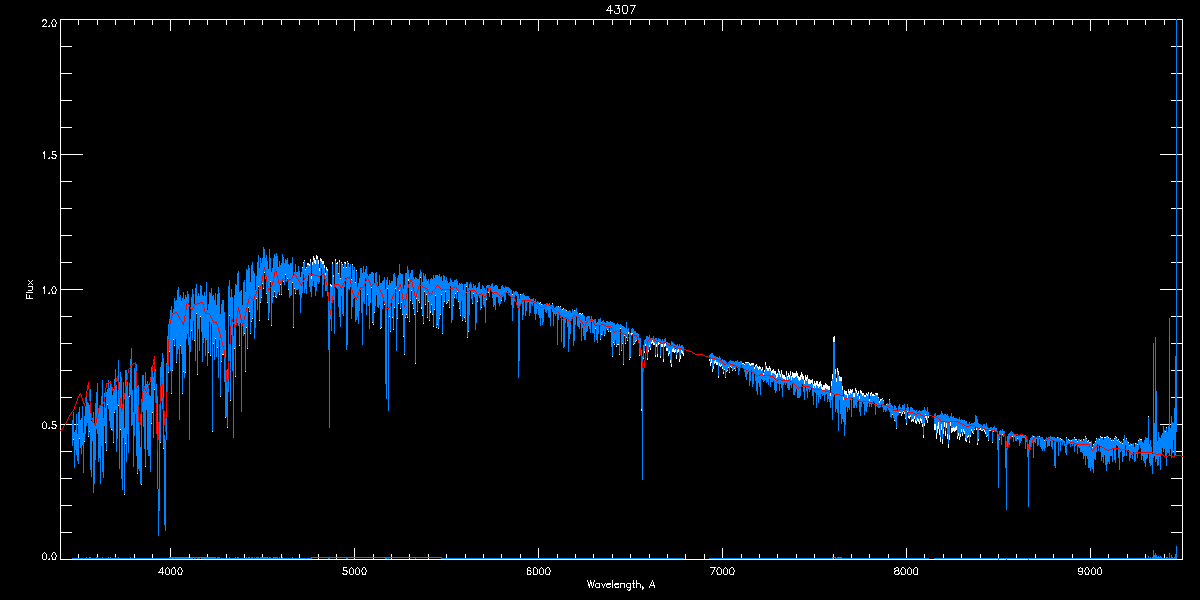Click the 1.0 flux tick label
The height and width of the screenshot is (600, 1200).
pyautogui.click(x=49, y=290)
